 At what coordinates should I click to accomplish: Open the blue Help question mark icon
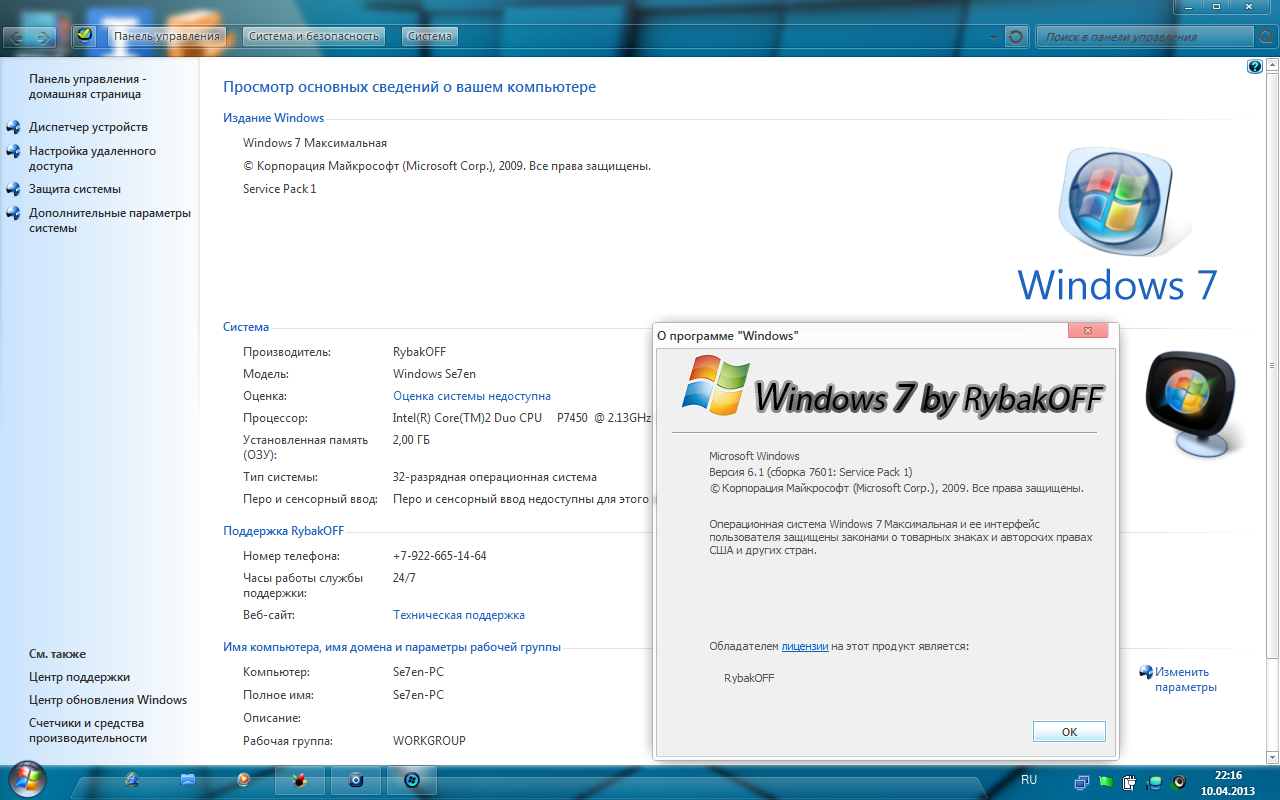(x=1254, y=67)
